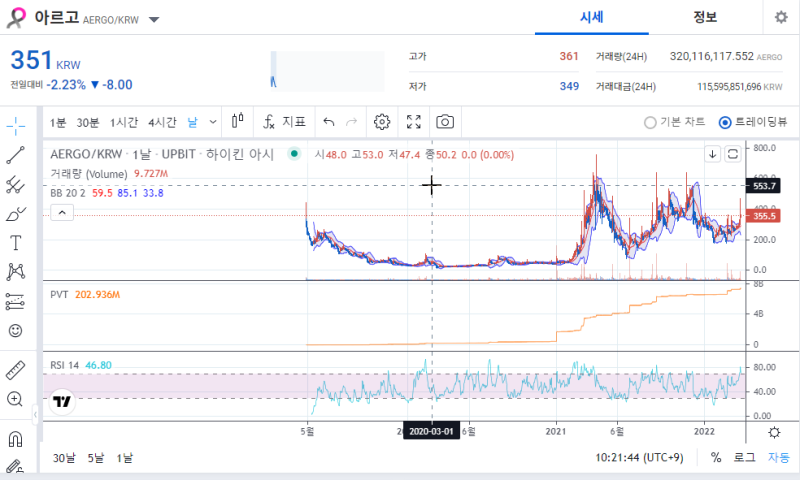Click the high price value 361
Viewport: 800px width, 480px height.
[x=569, y=56]
